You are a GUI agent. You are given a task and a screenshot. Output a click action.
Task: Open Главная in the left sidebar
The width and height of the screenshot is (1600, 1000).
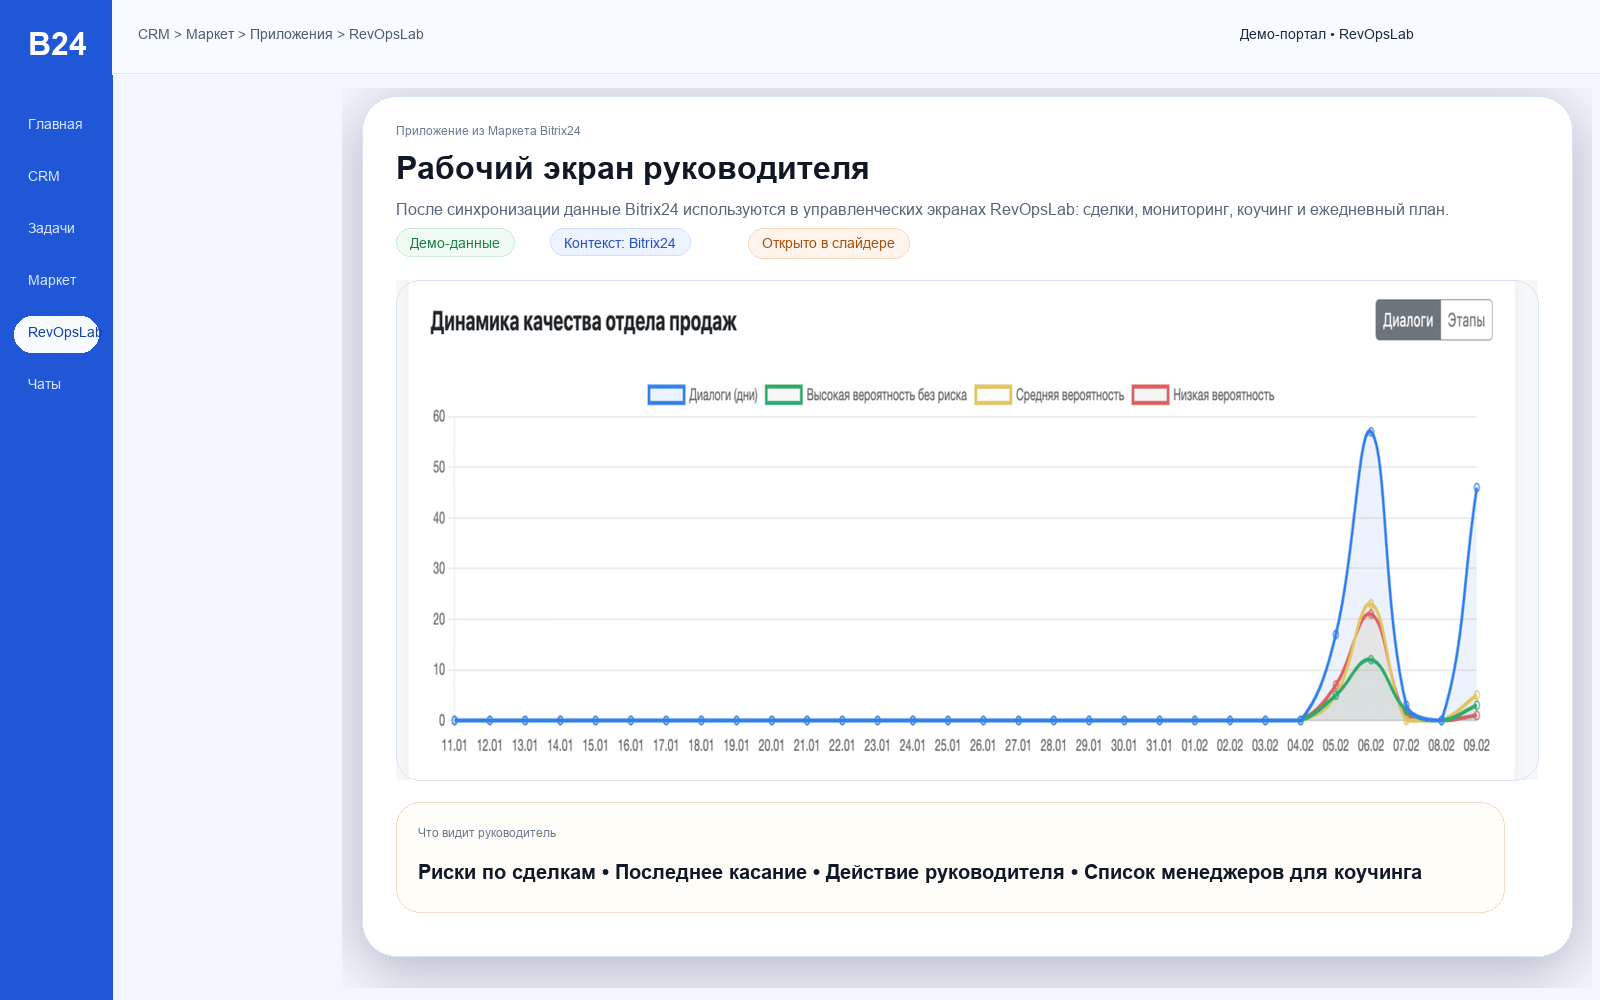(56, 124)
